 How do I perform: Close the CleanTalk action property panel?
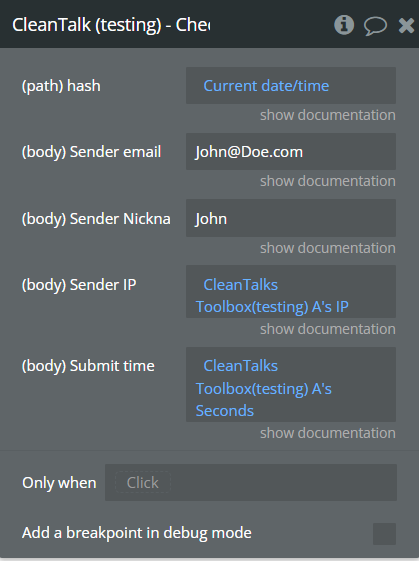click(406, 26)
